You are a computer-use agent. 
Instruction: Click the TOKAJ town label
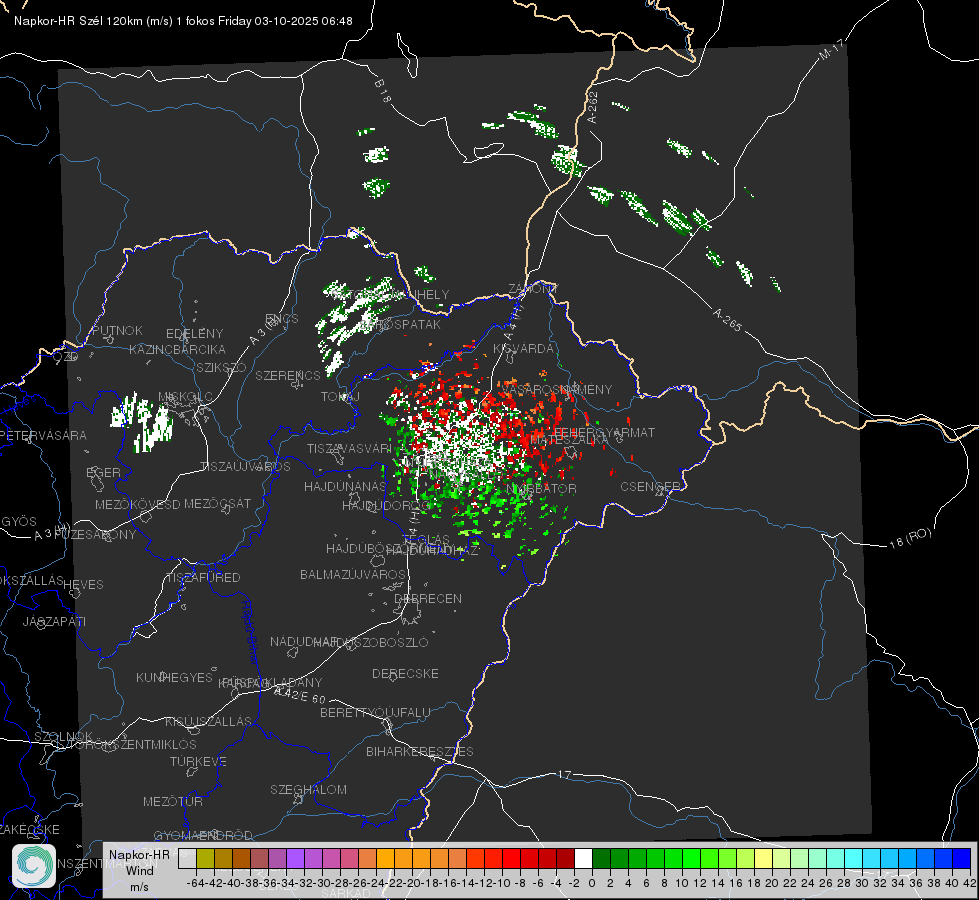click(x=340, y=397)
